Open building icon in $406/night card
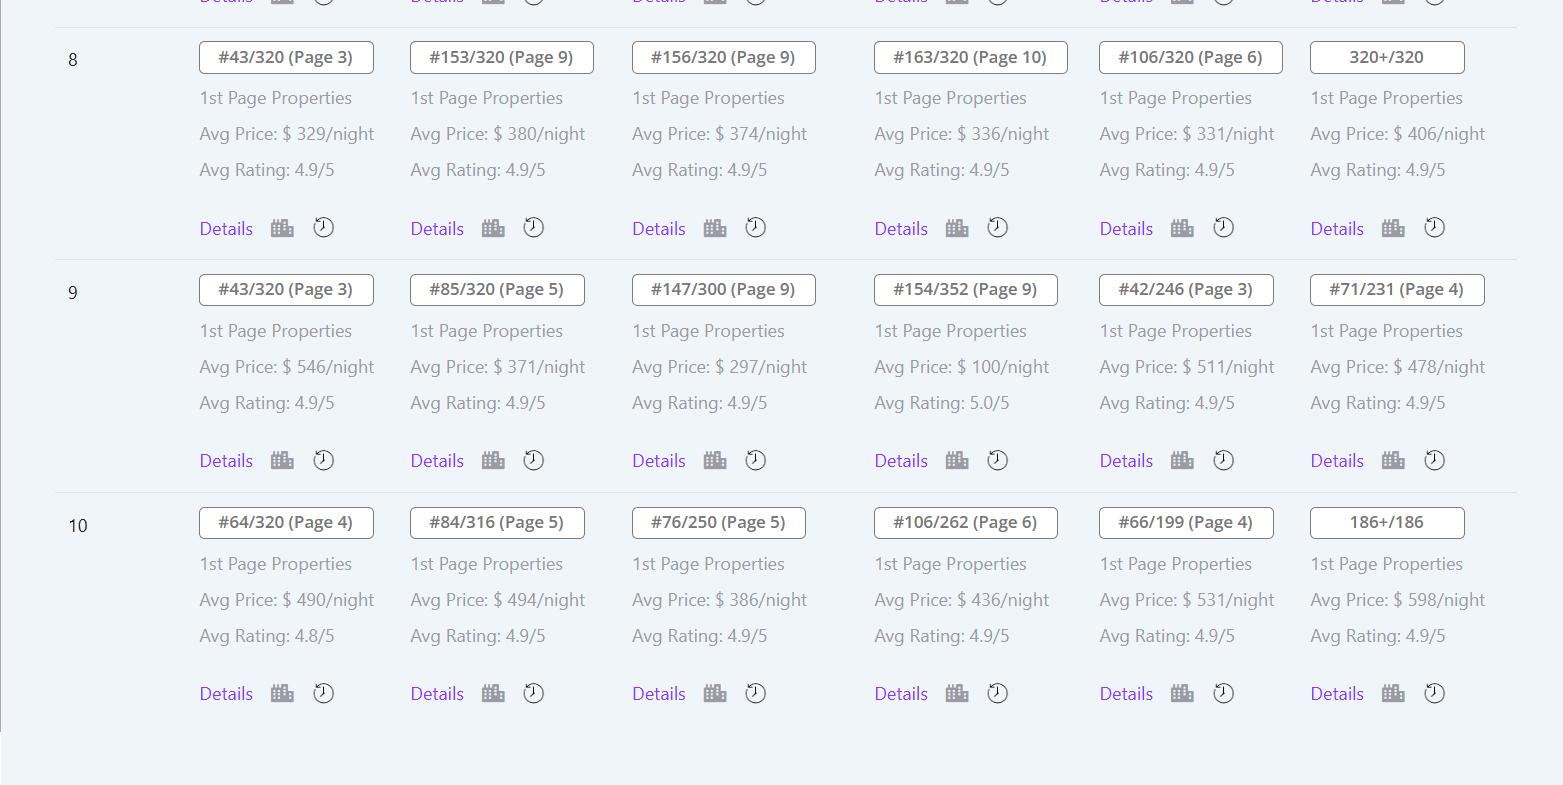This screenshot has width=1563, height=785. point(1393,228)
